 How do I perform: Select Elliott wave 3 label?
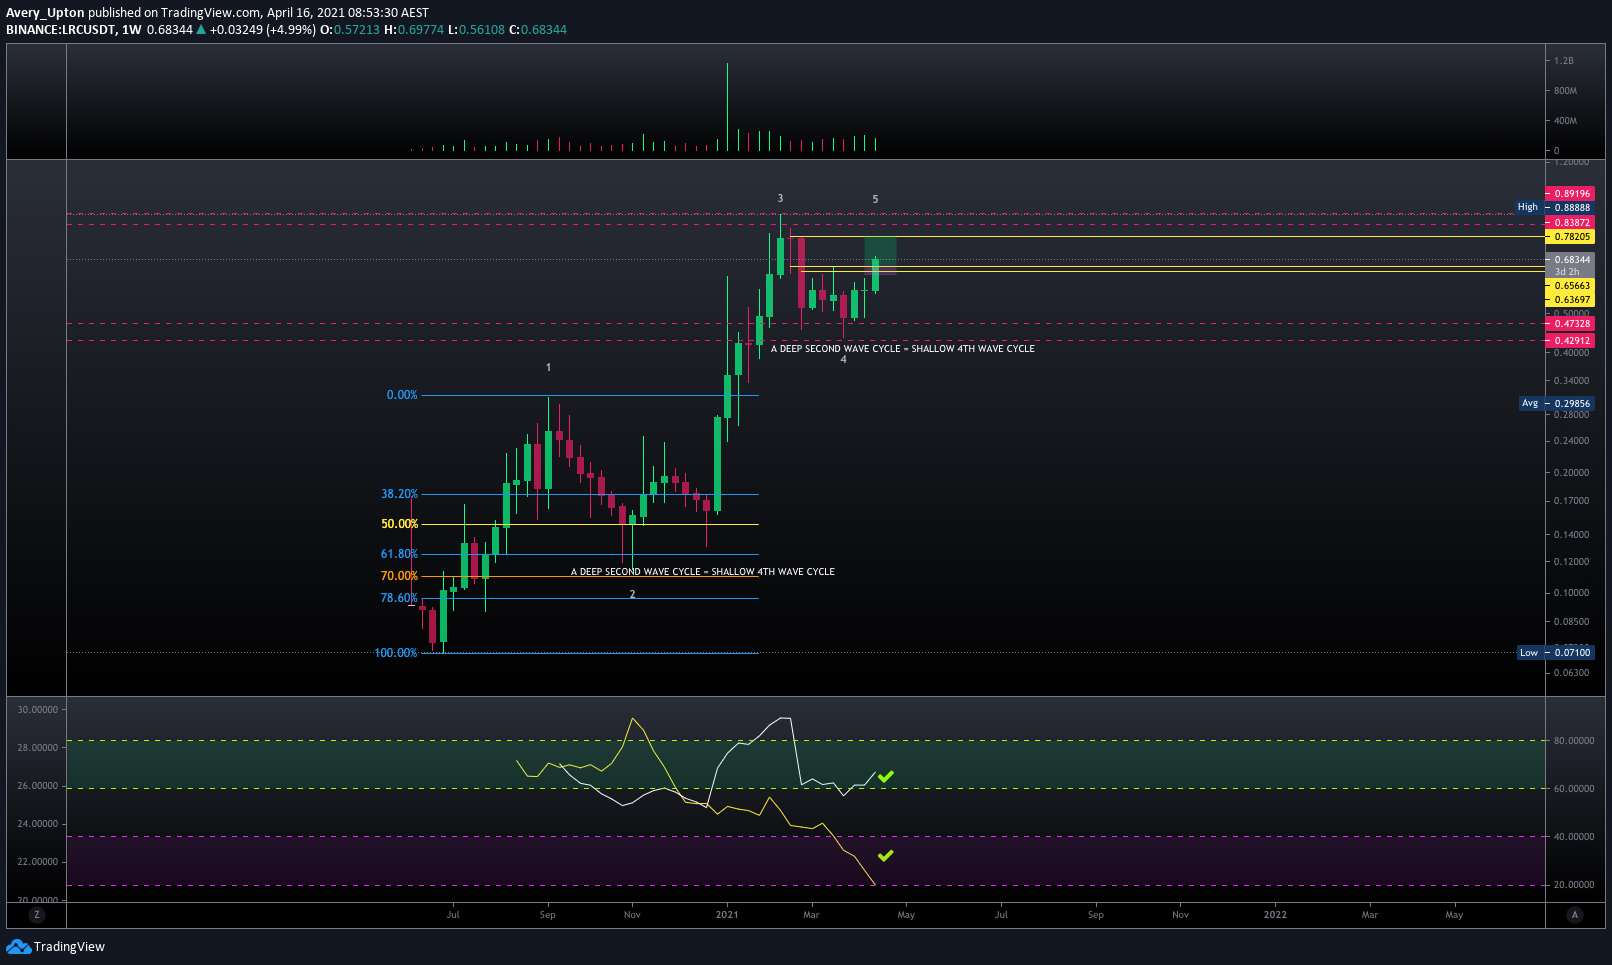tap(780, 198)
